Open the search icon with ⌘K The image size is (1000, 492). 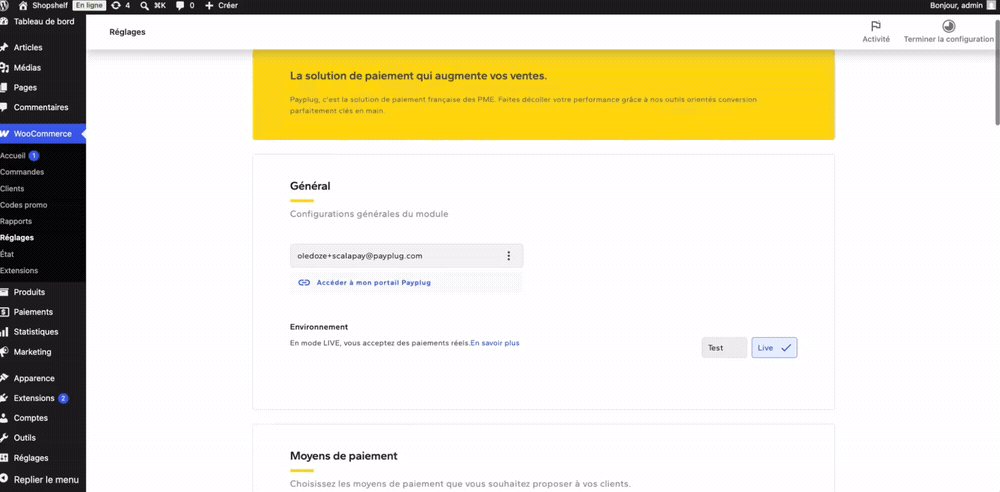pos(145,6)
